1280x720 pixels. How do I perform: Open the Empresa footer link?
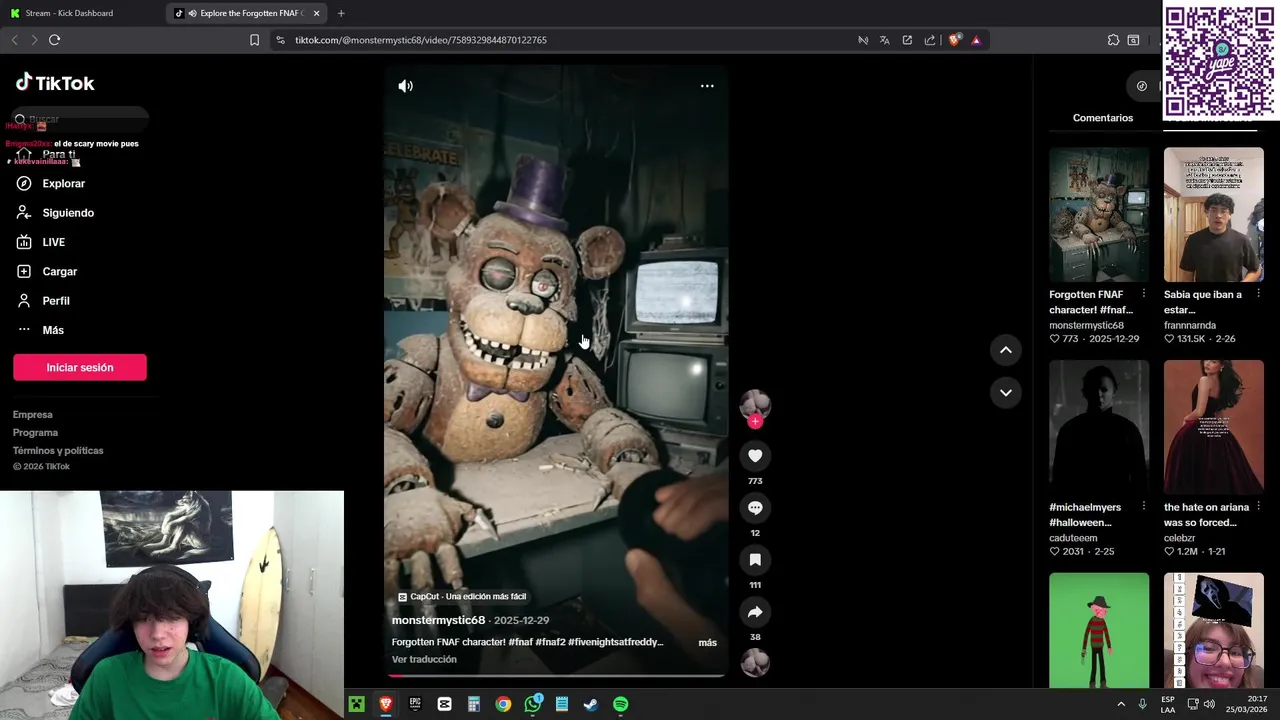[33, 414]
